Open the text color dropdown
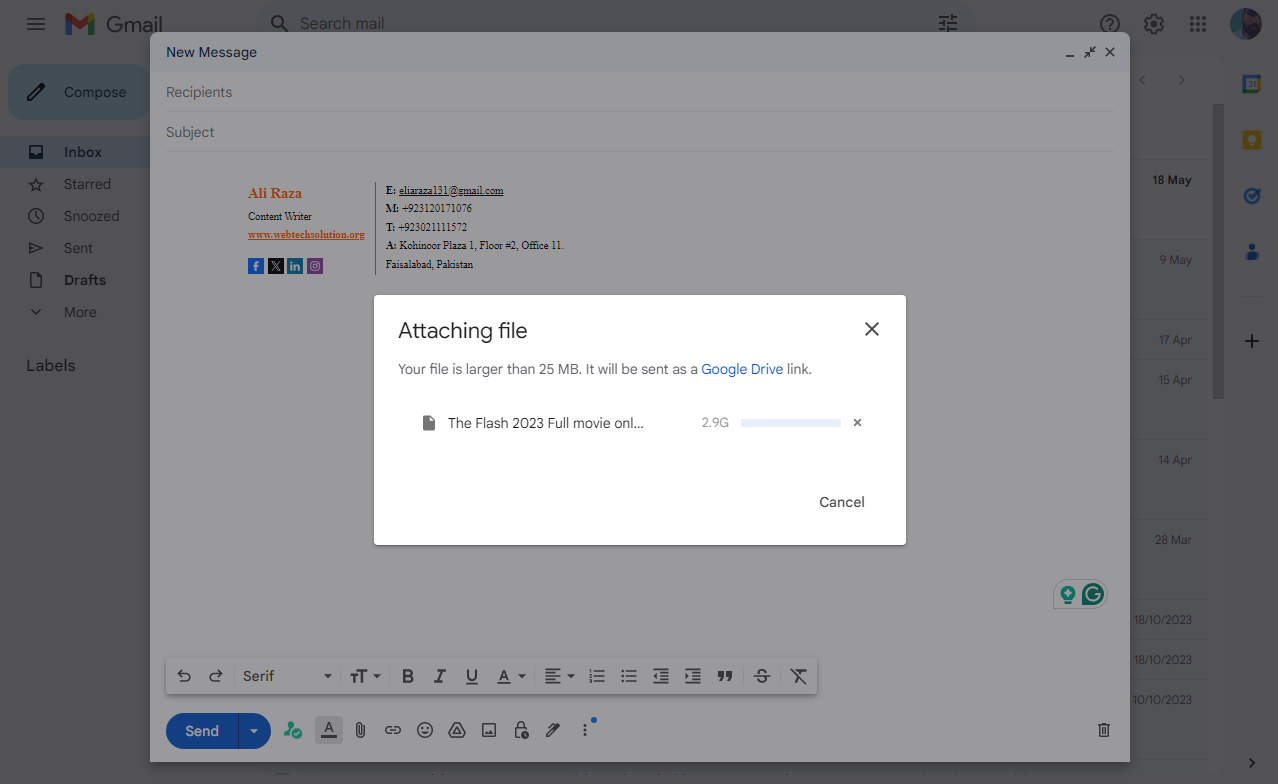 click(x=511, y=676)
